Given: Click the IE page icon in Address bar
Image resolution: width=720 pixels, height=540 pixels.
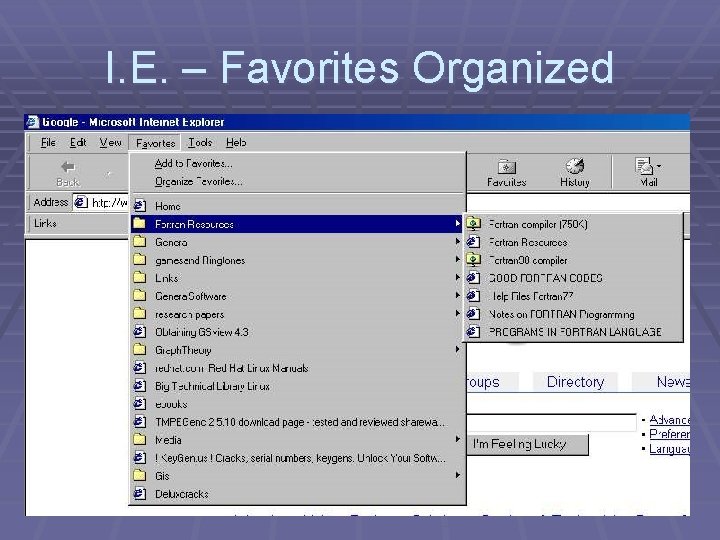Looking at the screenshot, I should pos(81,202).
